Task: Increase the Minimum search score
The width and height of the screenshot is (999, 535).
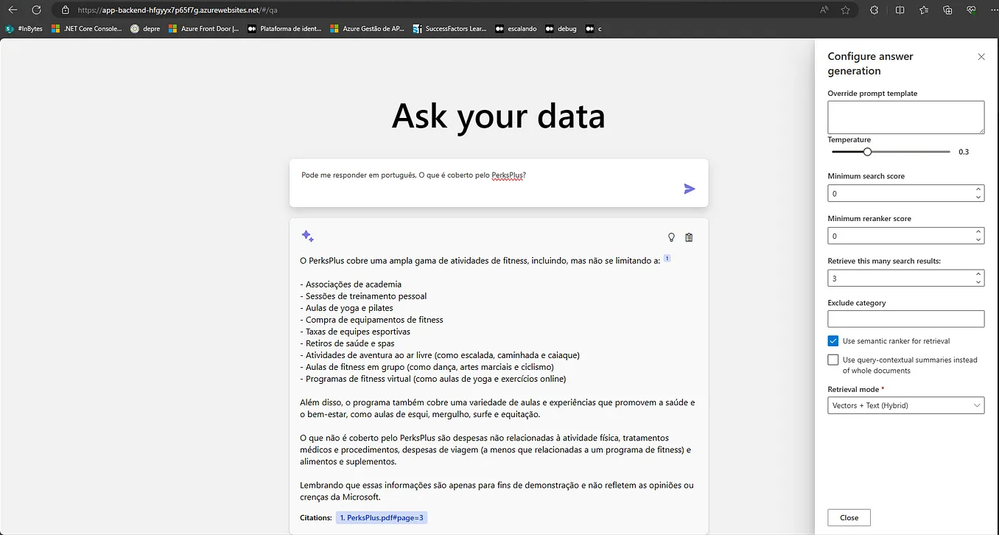Action: pyautogui.click(x=978, y=189)
